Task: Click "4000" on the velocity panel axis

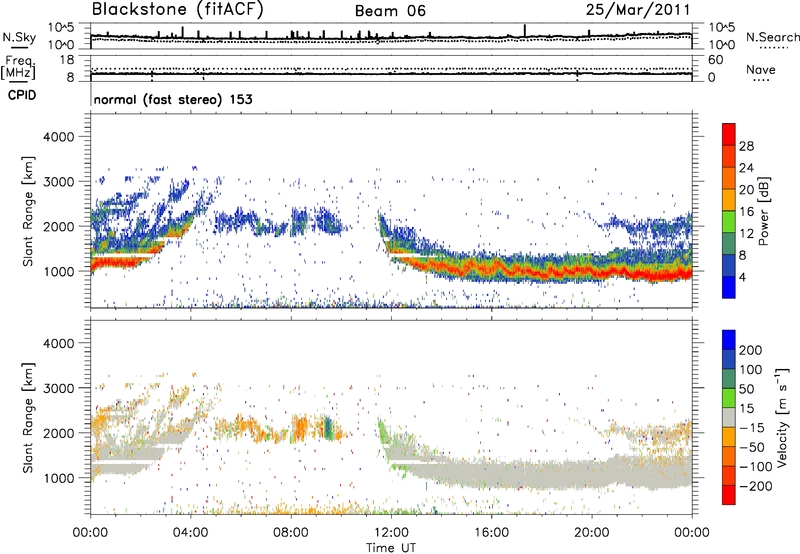Action: [x=58, y=343]
